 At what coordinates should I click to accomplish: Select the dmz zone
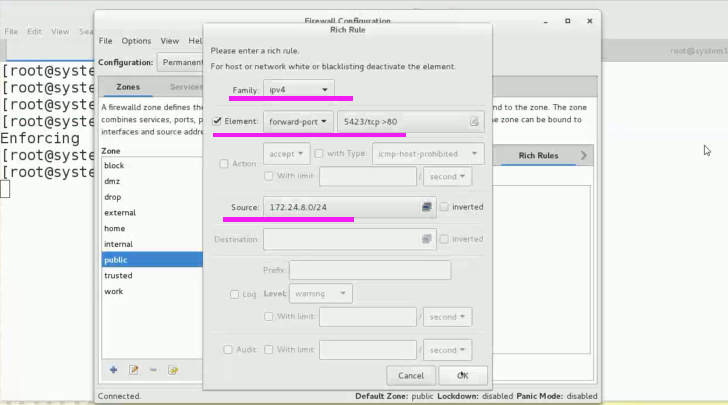tap(152, 181)
